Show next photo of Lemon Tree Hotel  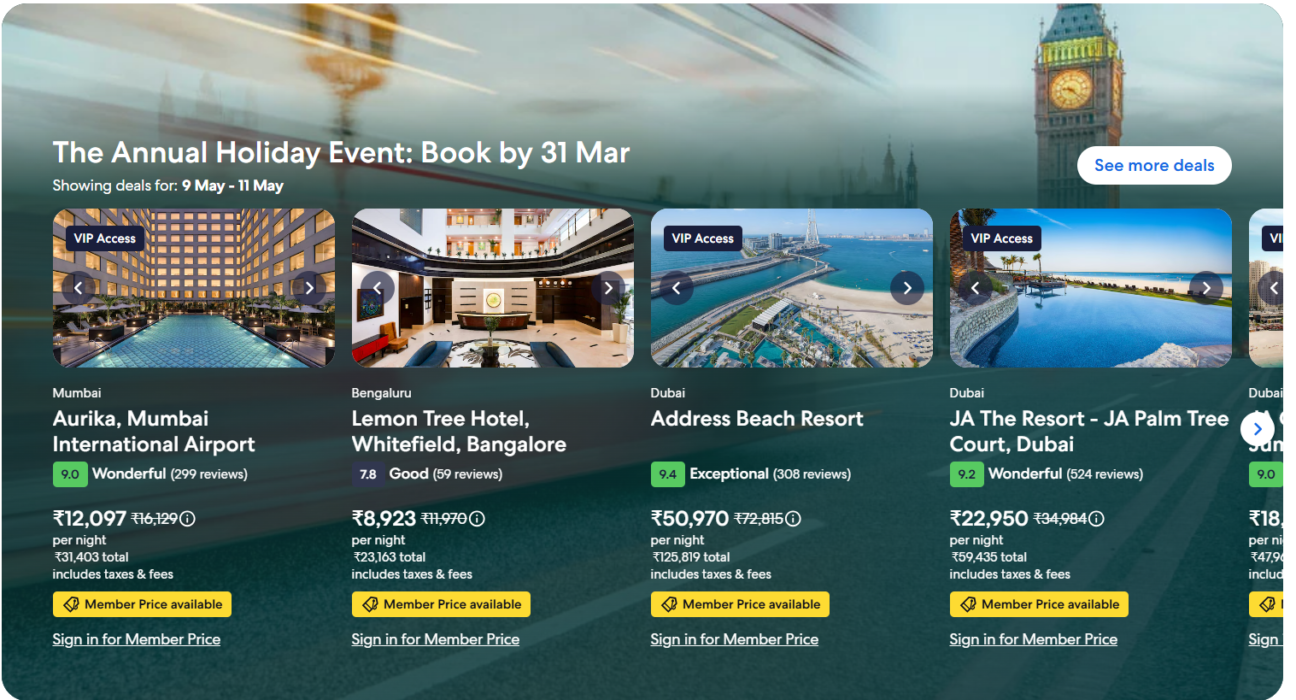(608, 288)
